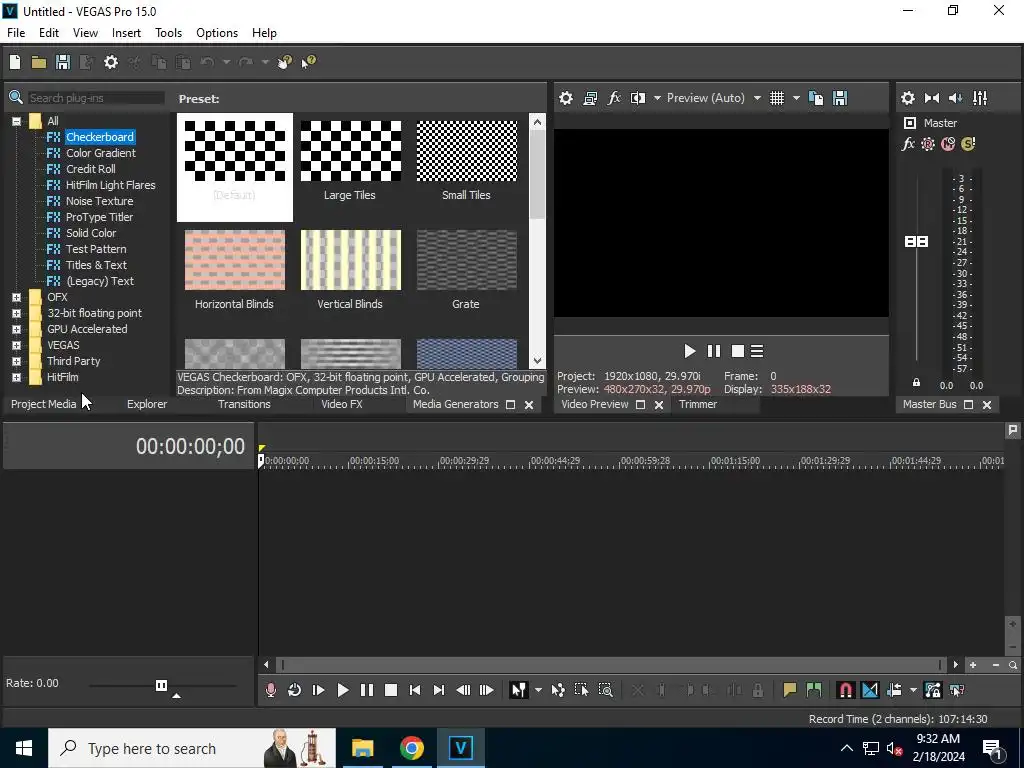The height and width of the screenshot is (768, 1024).
Task: Toggle Lock Envelopes to Events icon
Action: point(933,690)
